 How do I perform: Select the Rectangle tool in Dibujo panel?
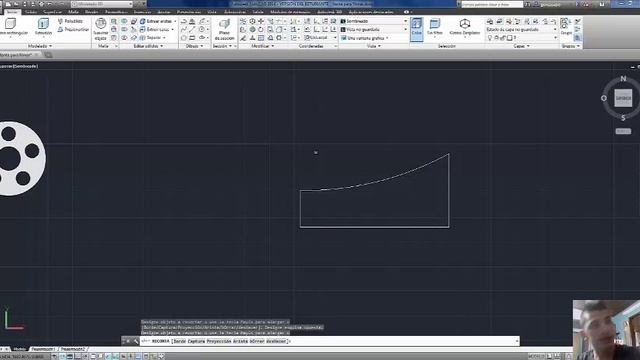point(192,38)
